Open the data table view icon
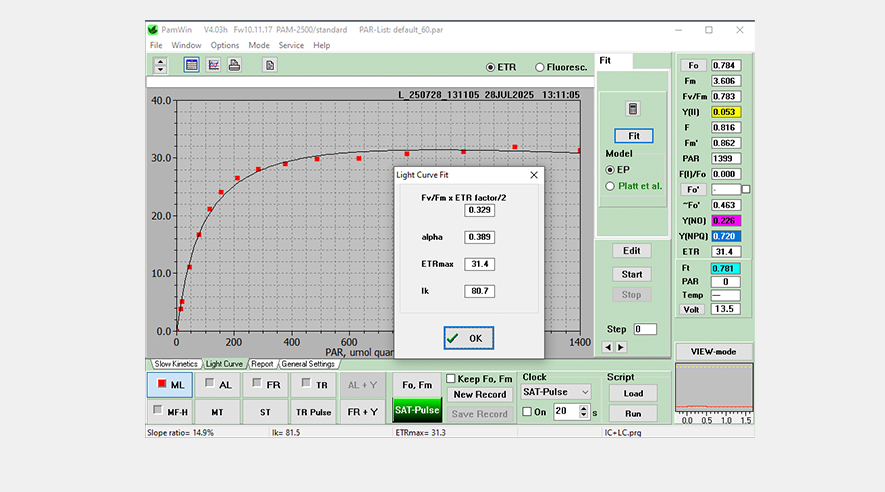 point(191,65)
